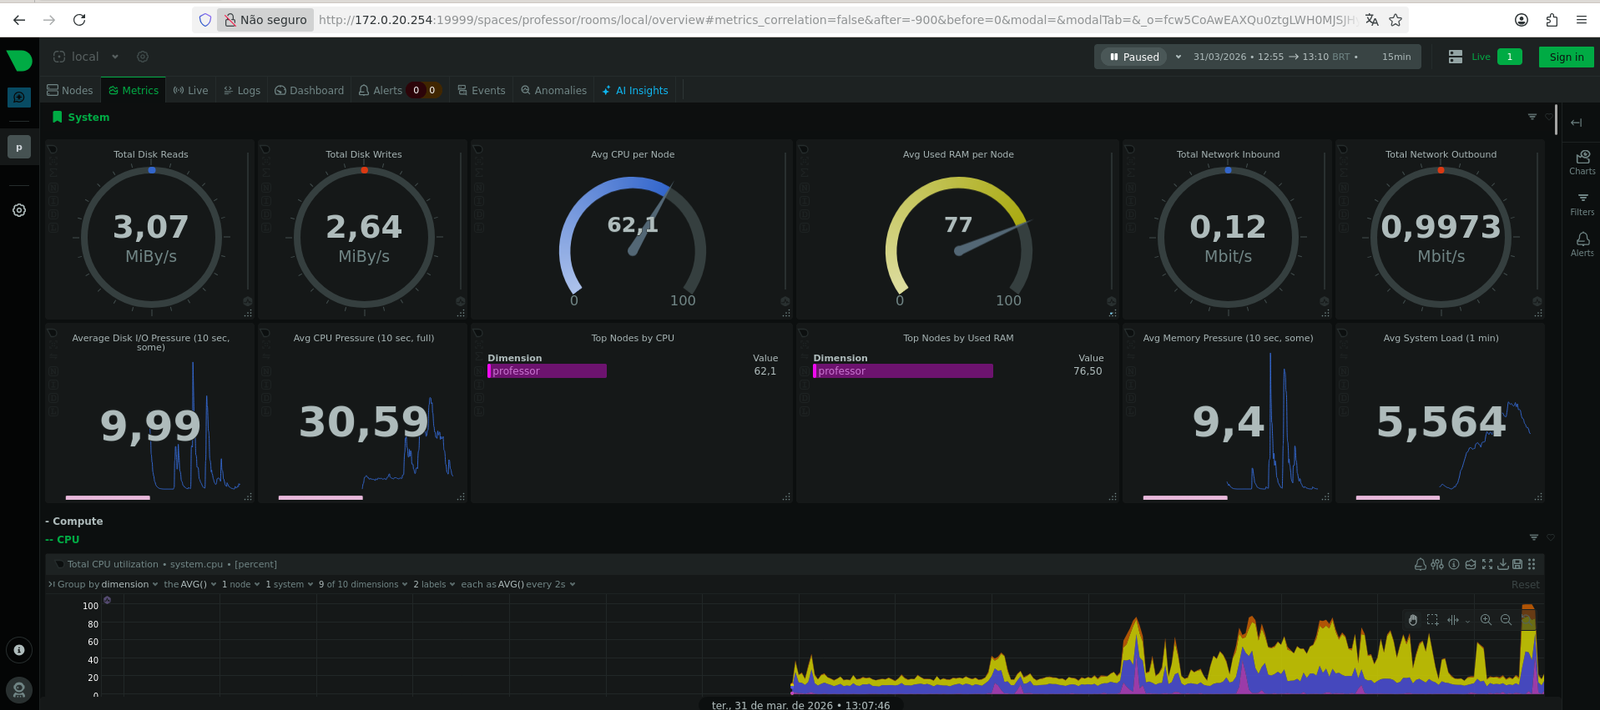The height and width of the screenshot is (710, 1600).
Task: Collapse the right sidebar with arrow icon
Action: pos(1576,122)
